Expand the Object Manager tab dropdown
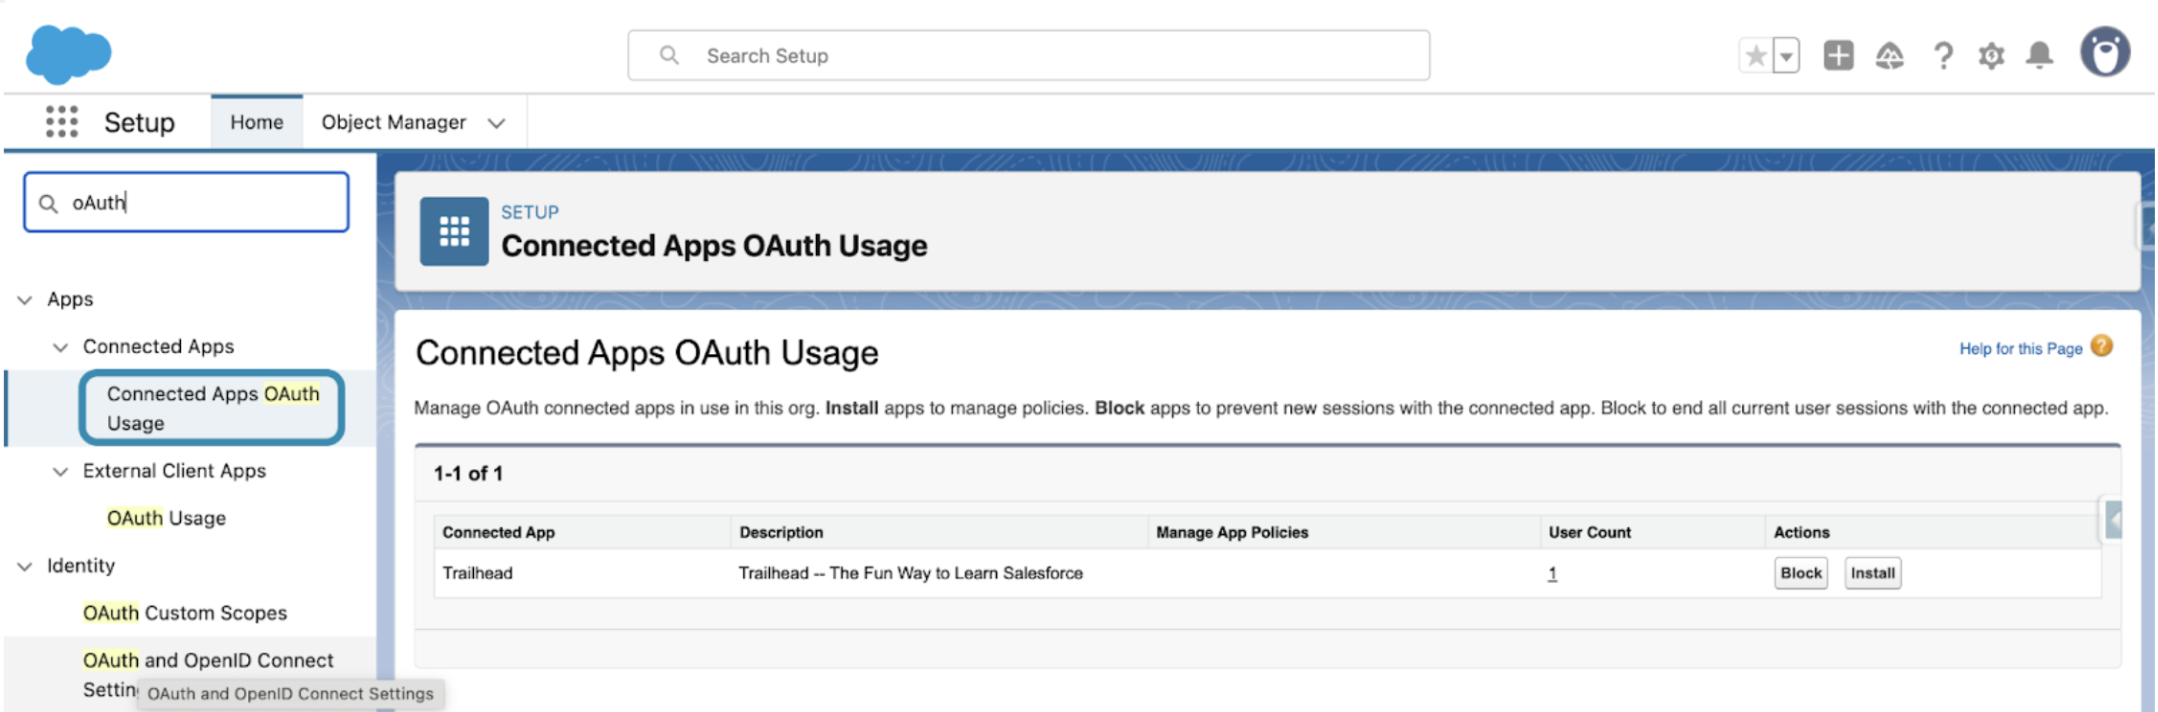 click(x=496, y=123)
